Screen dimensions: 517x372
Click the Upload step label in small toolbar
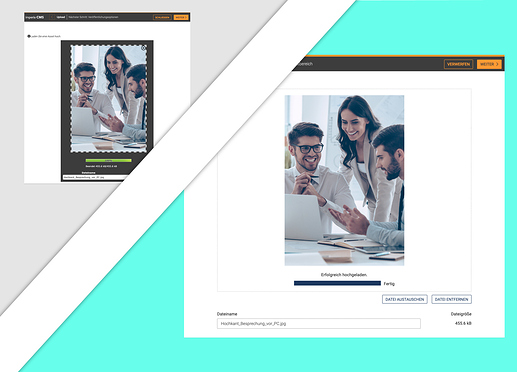click(x=61, y=17)
